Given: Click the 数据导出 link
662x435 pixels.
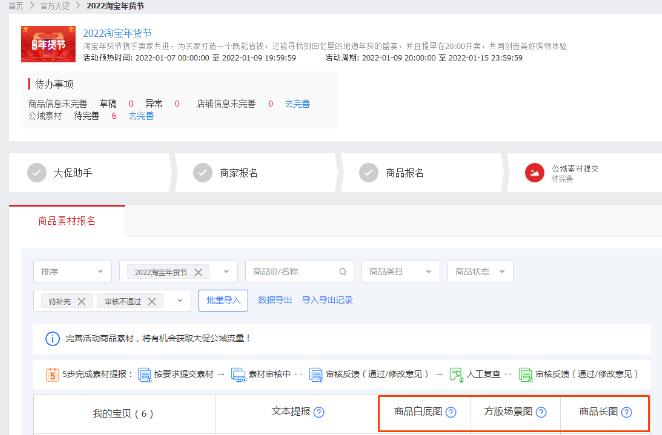Looking at the screenshot, I should tap(275, 300).
